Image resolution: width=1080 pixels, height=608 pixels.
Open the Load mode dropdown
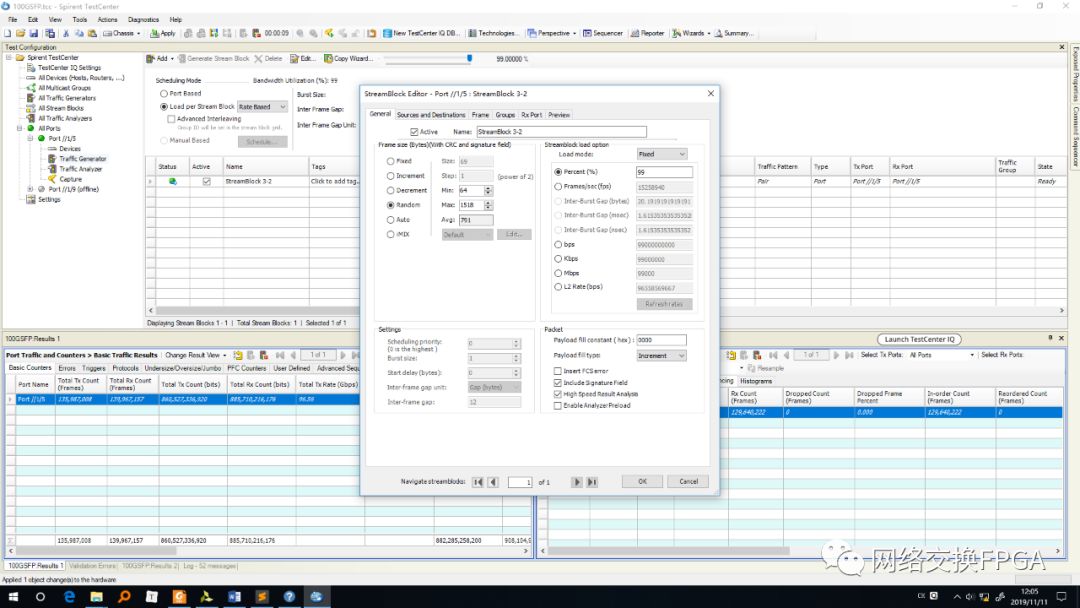pyautogui.click(x=662, y=155)
